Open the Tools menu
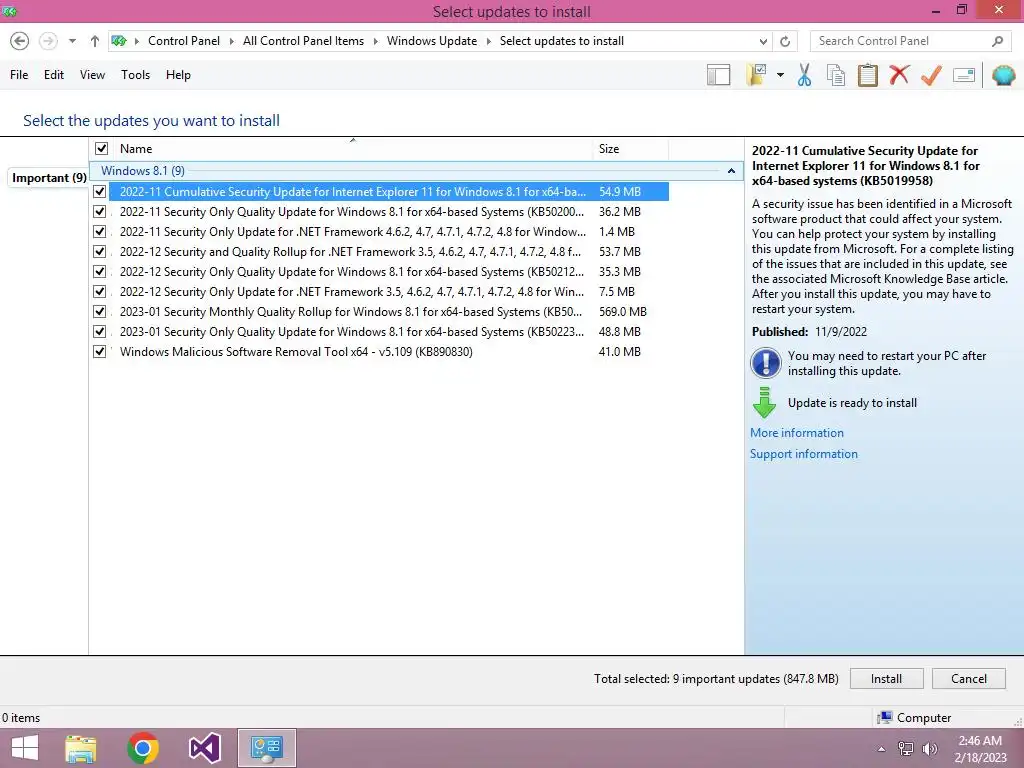Image resolution: width=1024 pixels, height=768 pixels. [x=135, y=75]
